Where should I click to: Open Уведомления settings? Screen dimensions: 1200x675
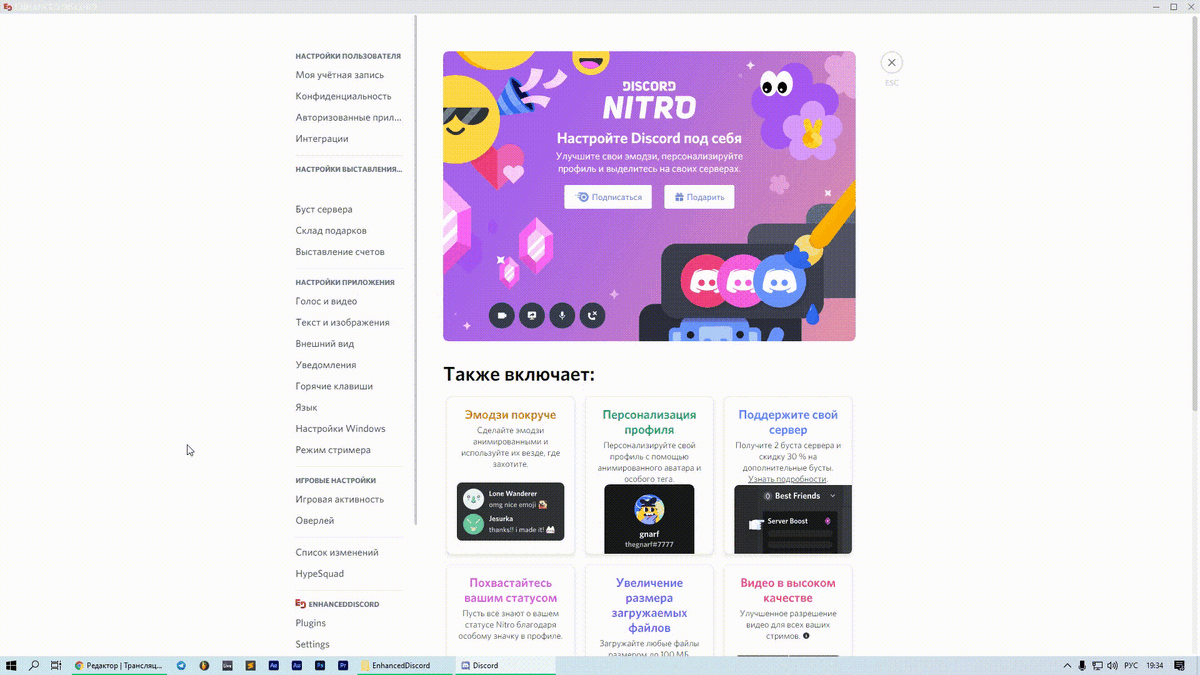326,365
